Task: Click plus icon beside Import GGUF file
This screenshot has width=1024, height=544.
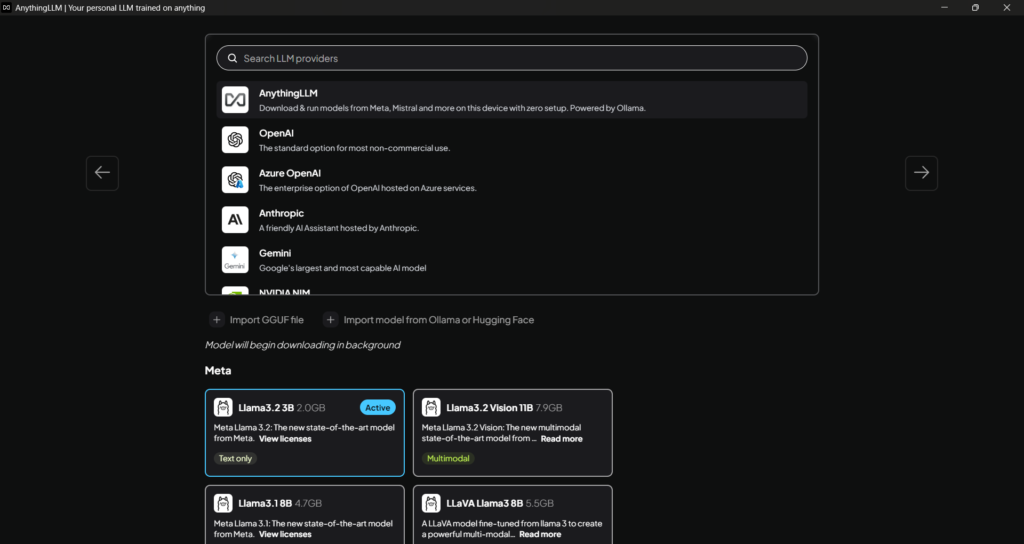Action: (x=217, y=320)
